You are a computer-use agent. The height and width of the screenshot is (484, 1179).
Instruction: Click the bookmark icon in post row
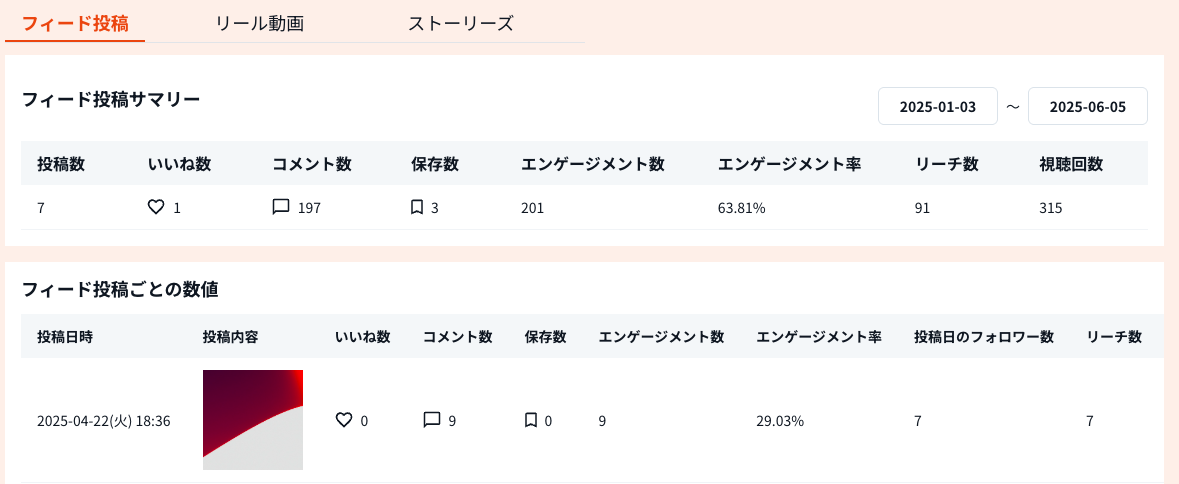(x=531, y=420)
